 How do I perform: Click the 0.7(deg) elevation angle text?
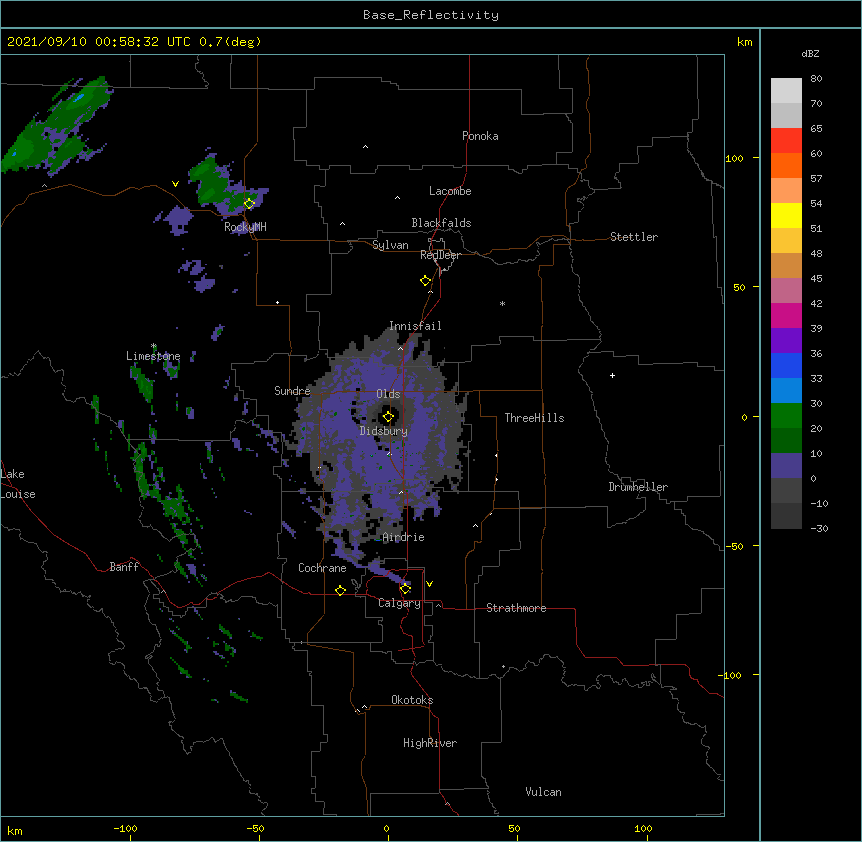click(x=230, y=42)
